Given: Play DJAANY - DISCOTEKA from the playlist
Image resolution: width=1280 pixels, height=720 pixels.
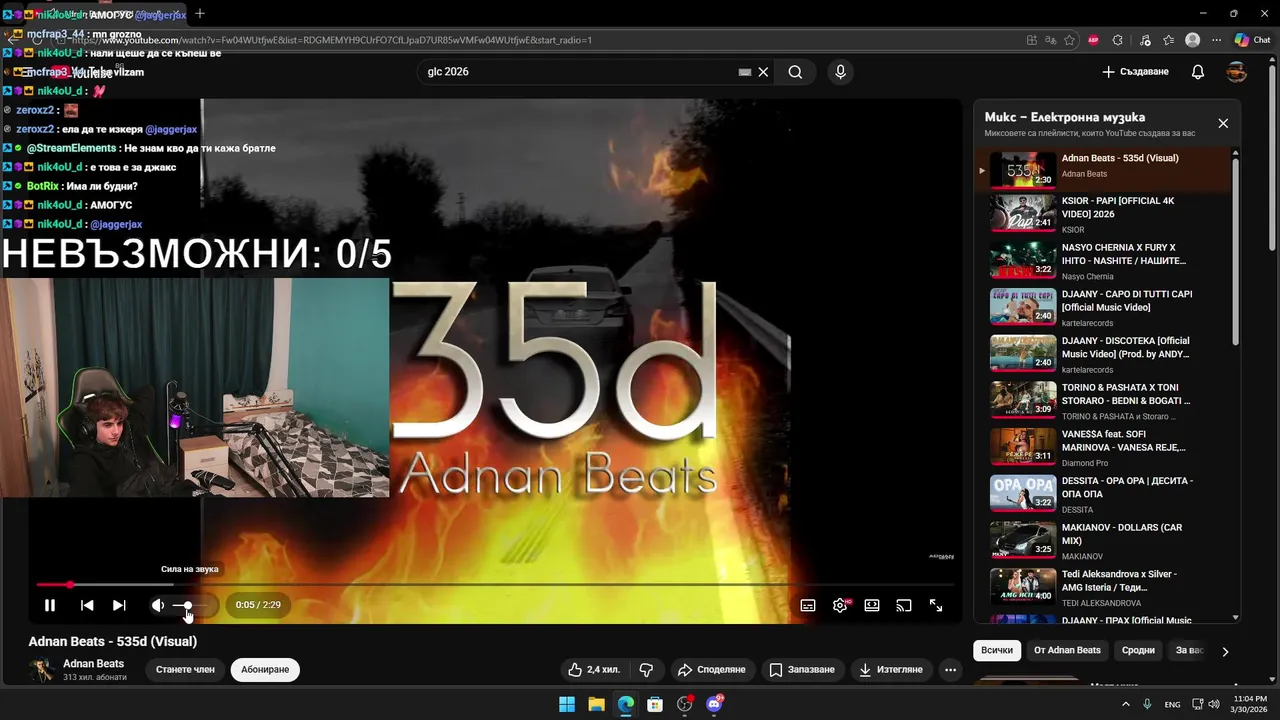Looking at the screenshot, I should [1102, 355].
